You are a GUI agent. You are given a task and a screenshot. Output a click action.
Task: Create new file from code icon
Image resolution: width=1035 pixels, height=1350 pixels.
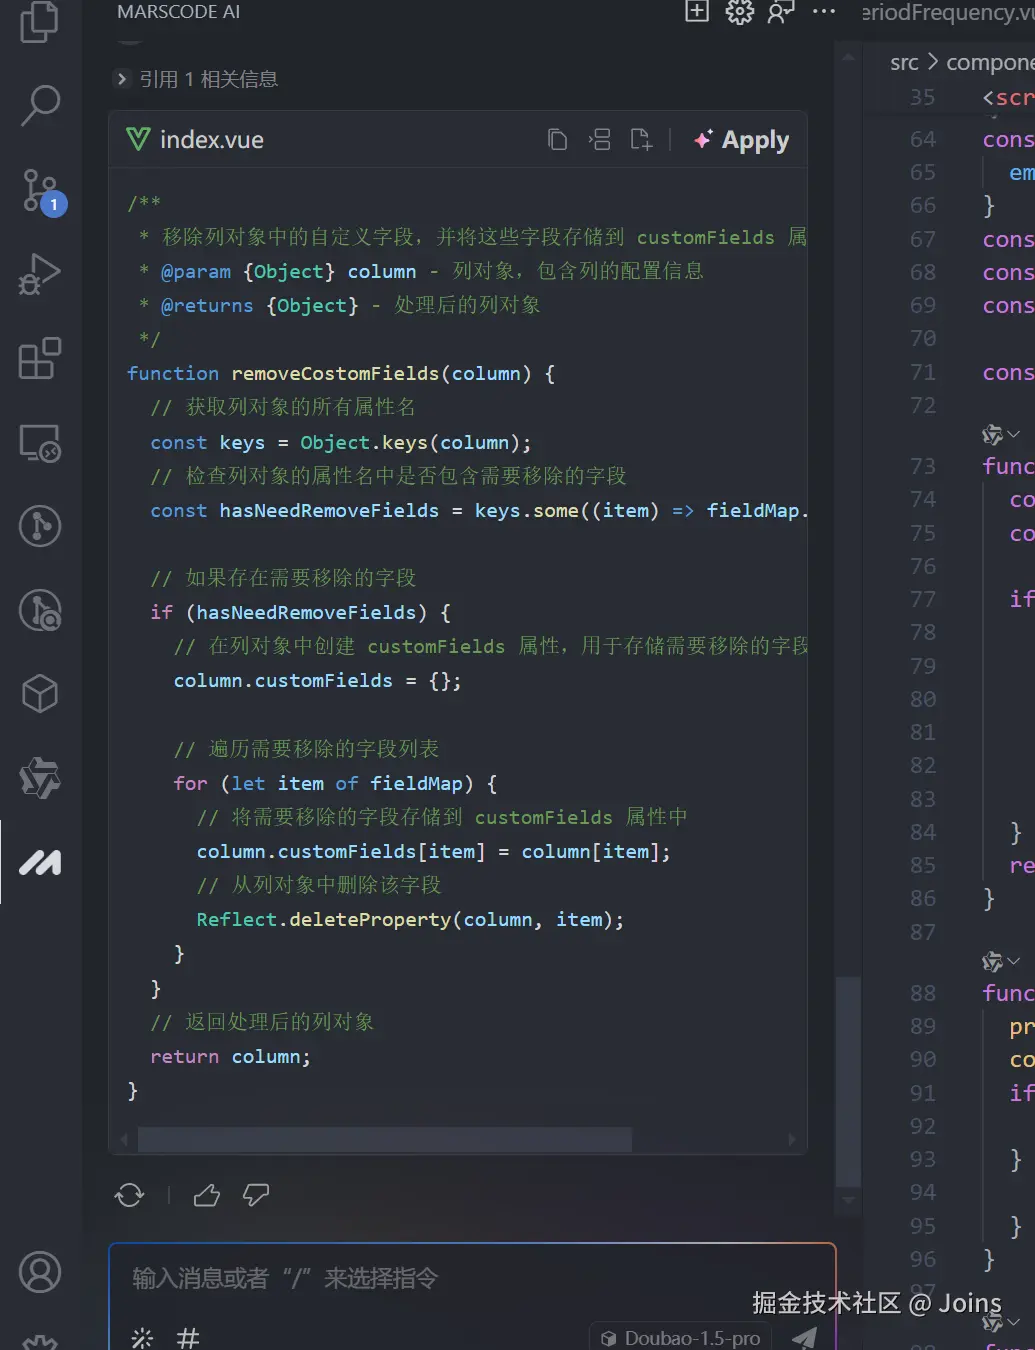[x=641, y=140]
